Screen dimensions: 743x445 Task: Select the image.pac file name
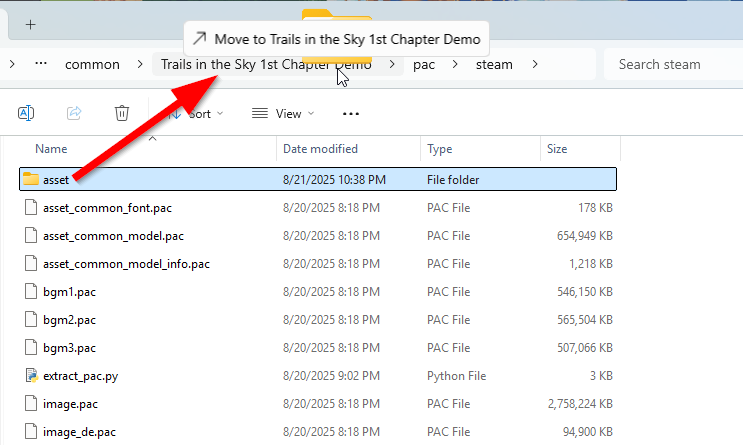pos(71,404)
